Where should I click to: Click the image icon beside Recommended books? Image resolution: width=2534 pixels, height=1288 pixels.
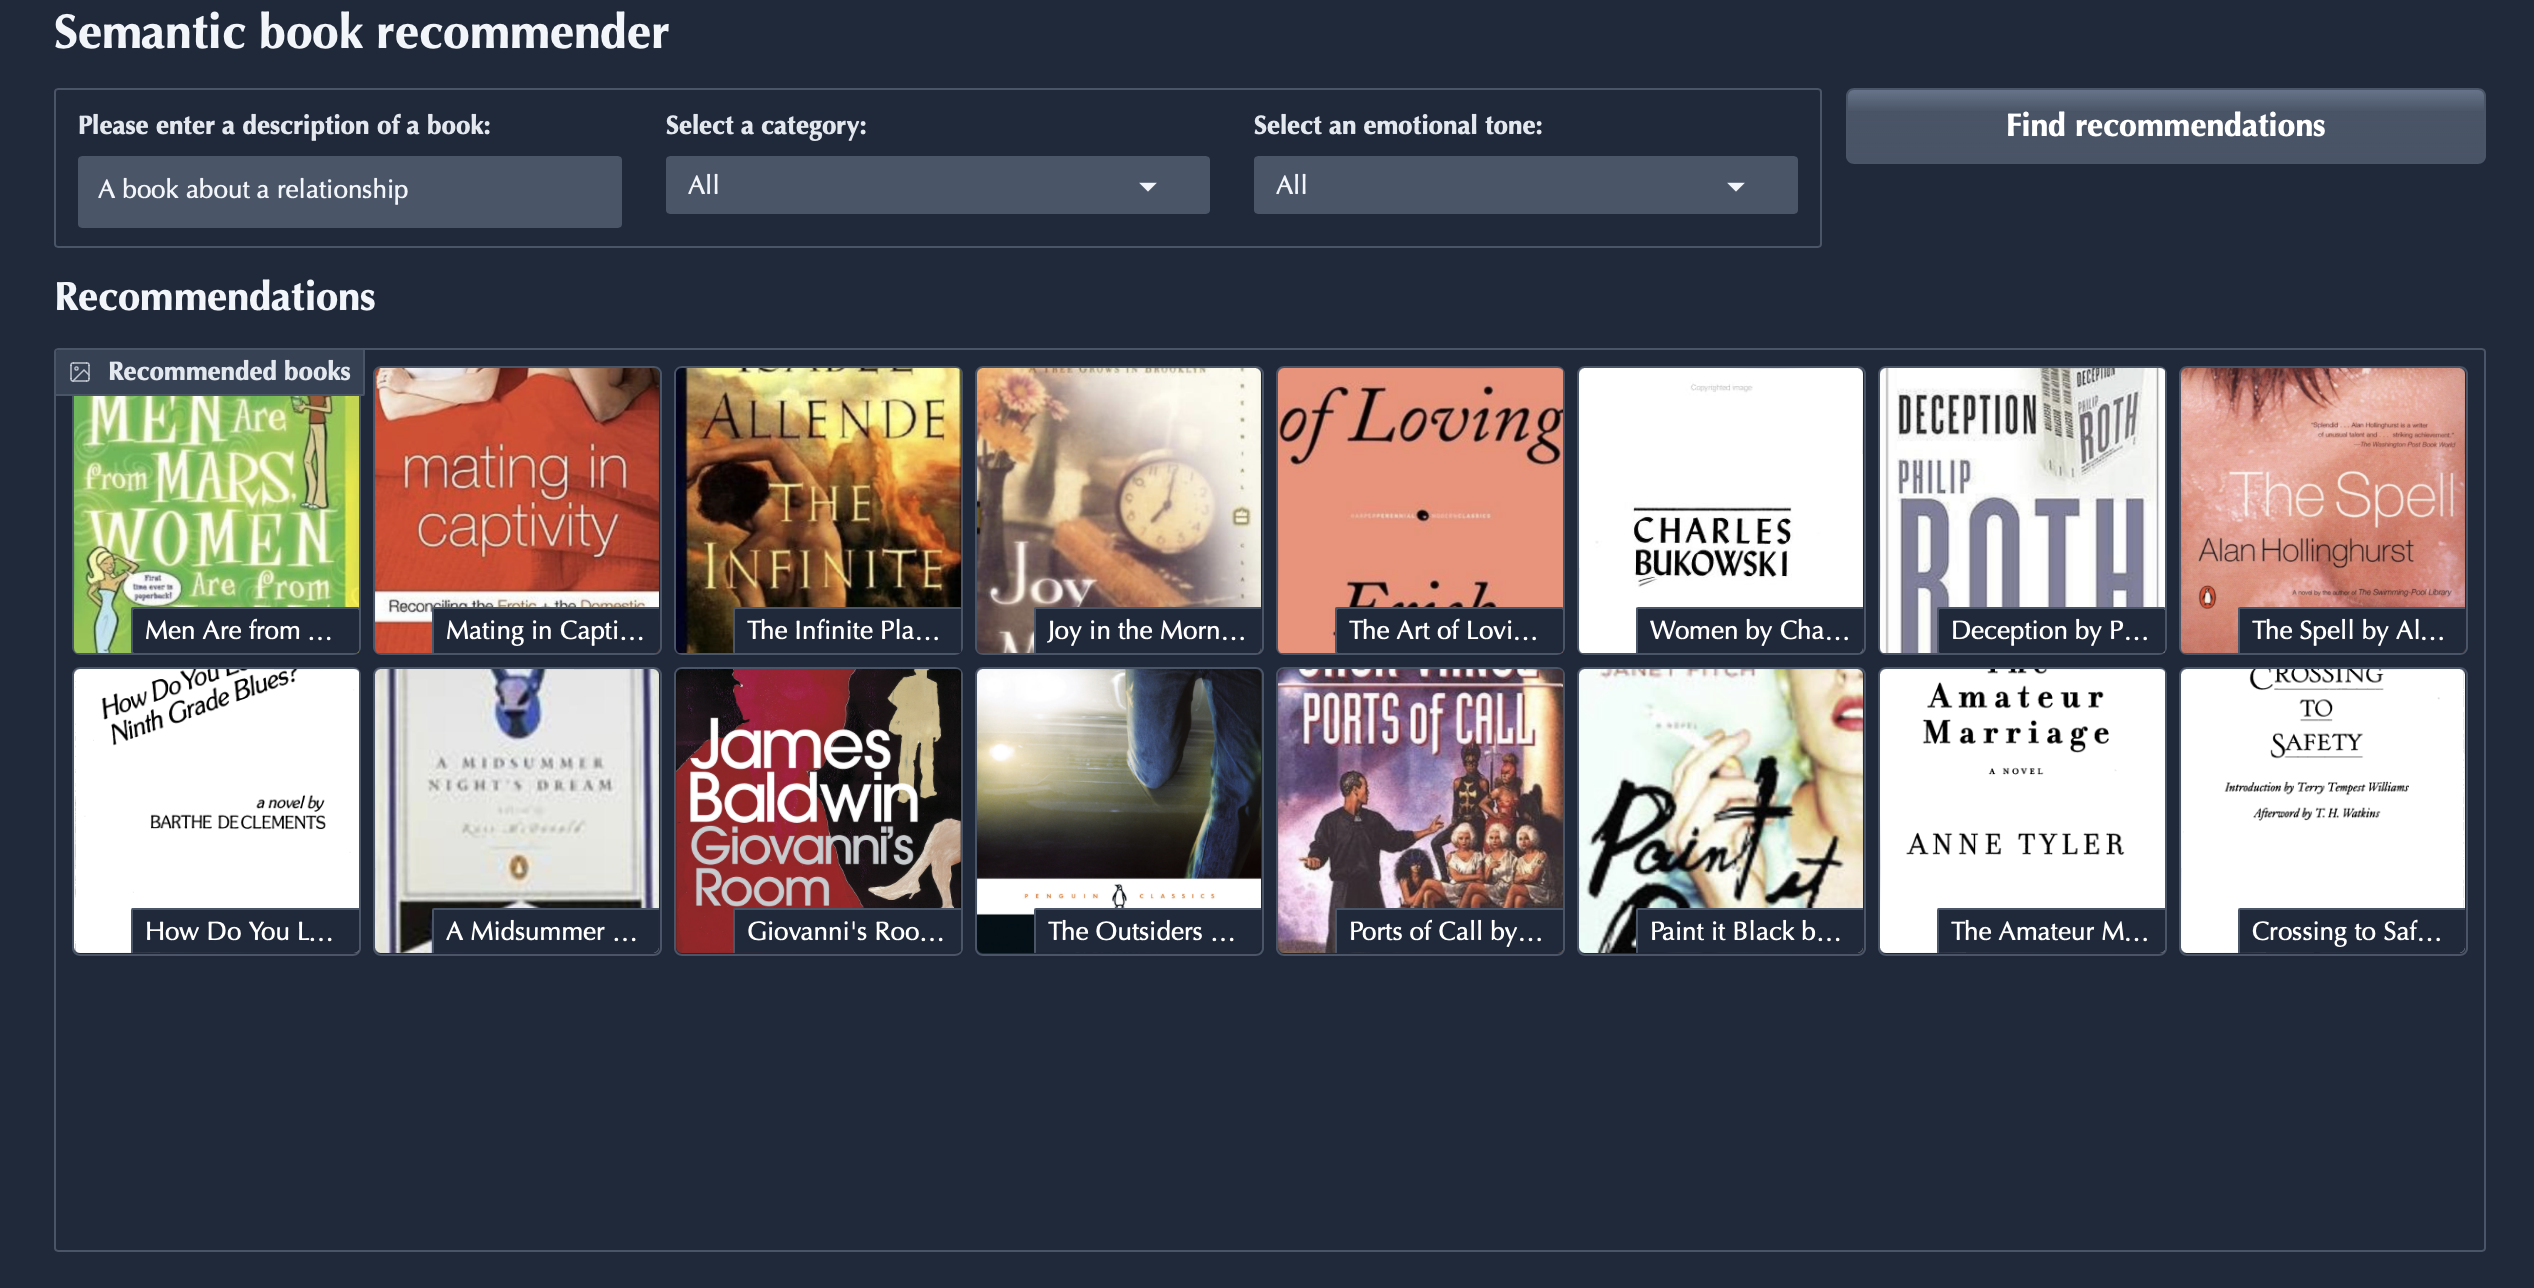coord(80,372)
